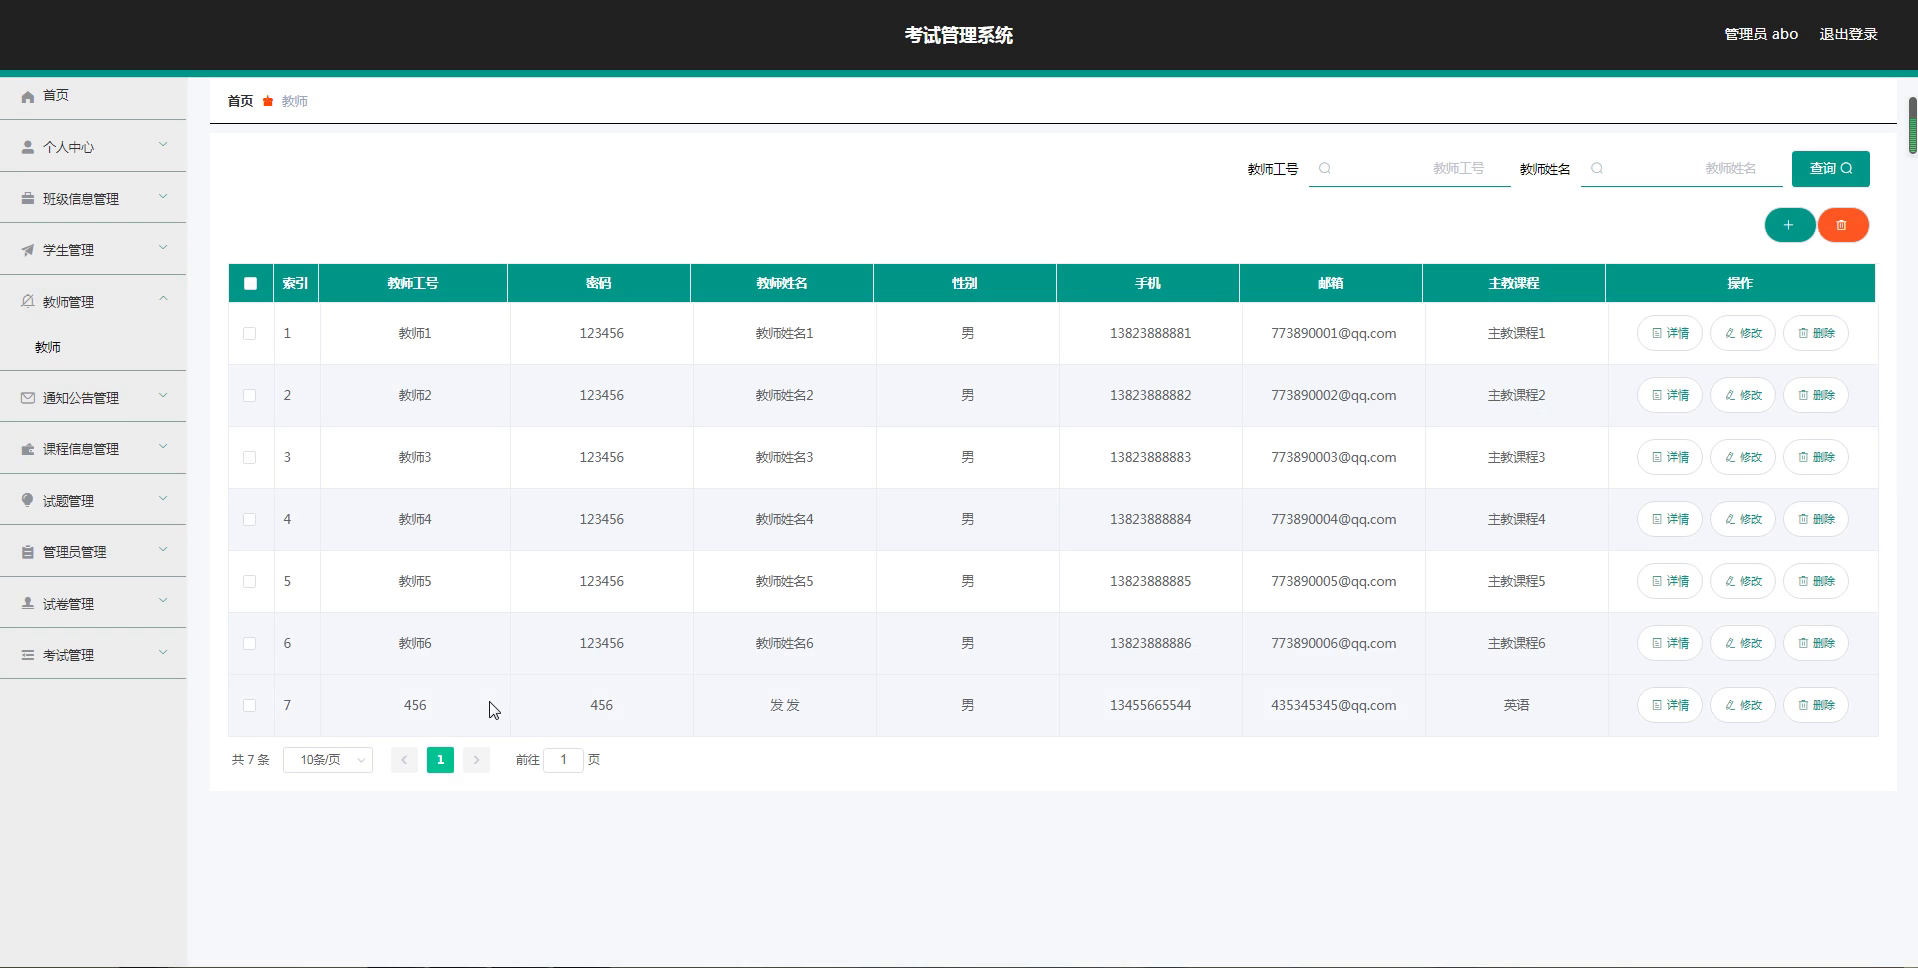
Task: Expand 管理员管理 menu chevron
Action: pos(163,550)
